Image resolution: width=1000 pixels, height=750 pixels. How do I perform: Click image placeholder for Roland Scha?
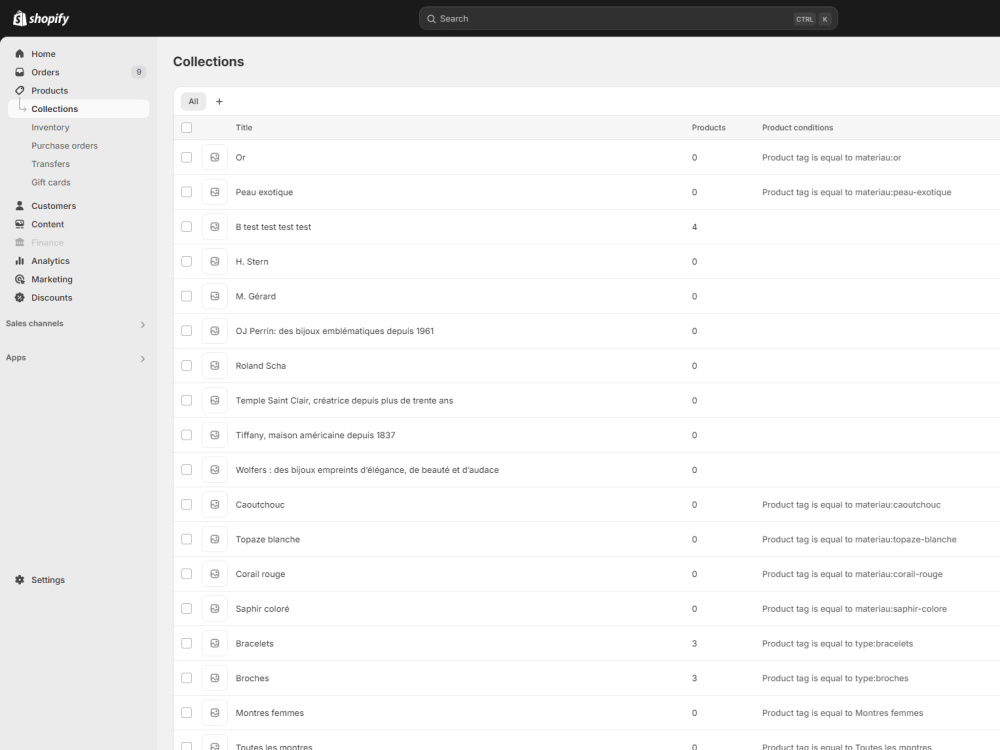(215, 365)
